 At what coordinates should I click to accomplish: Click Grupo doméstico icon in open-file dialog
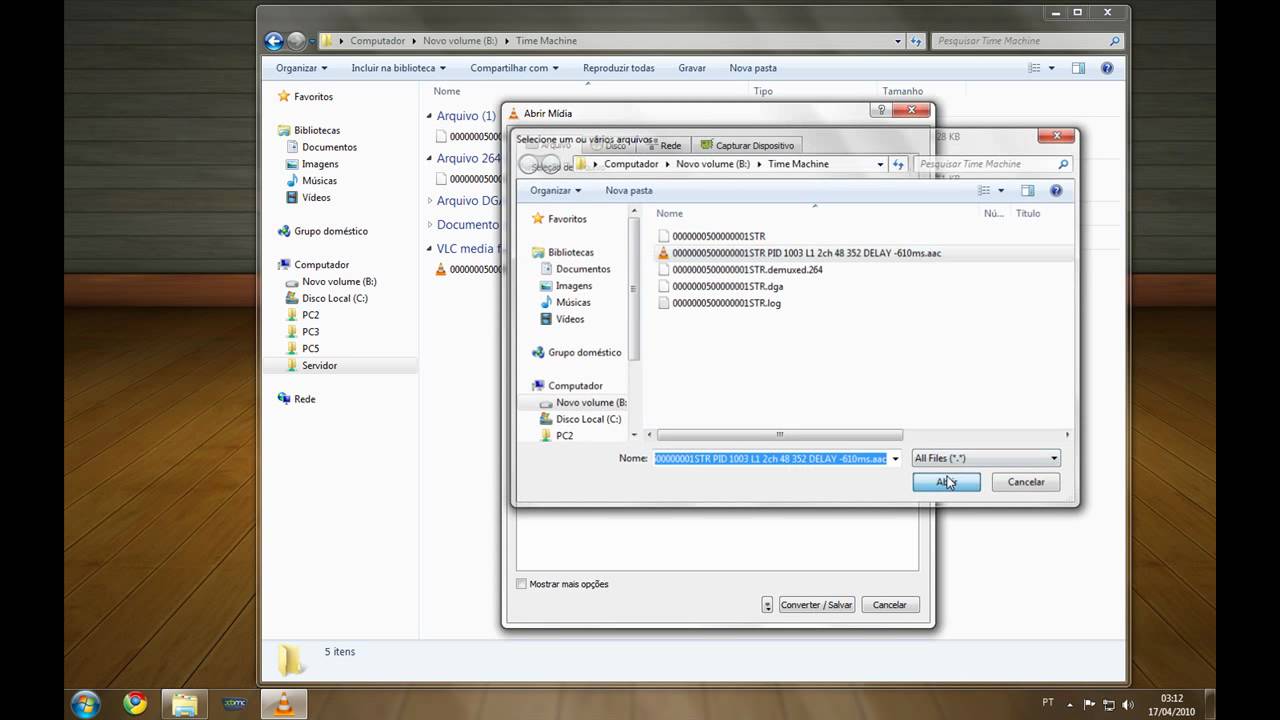pyautogui.click(x=538, y=352)
